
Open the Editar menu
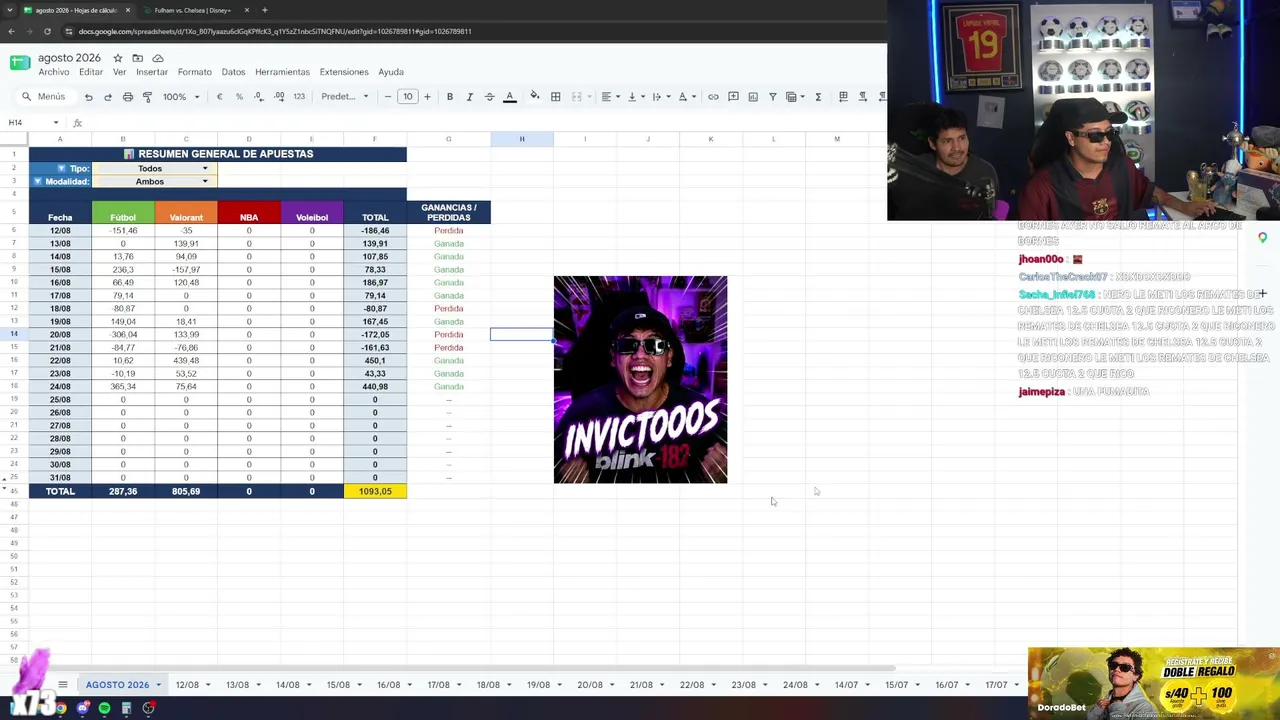pyautogui.click(x=91, y=72)
